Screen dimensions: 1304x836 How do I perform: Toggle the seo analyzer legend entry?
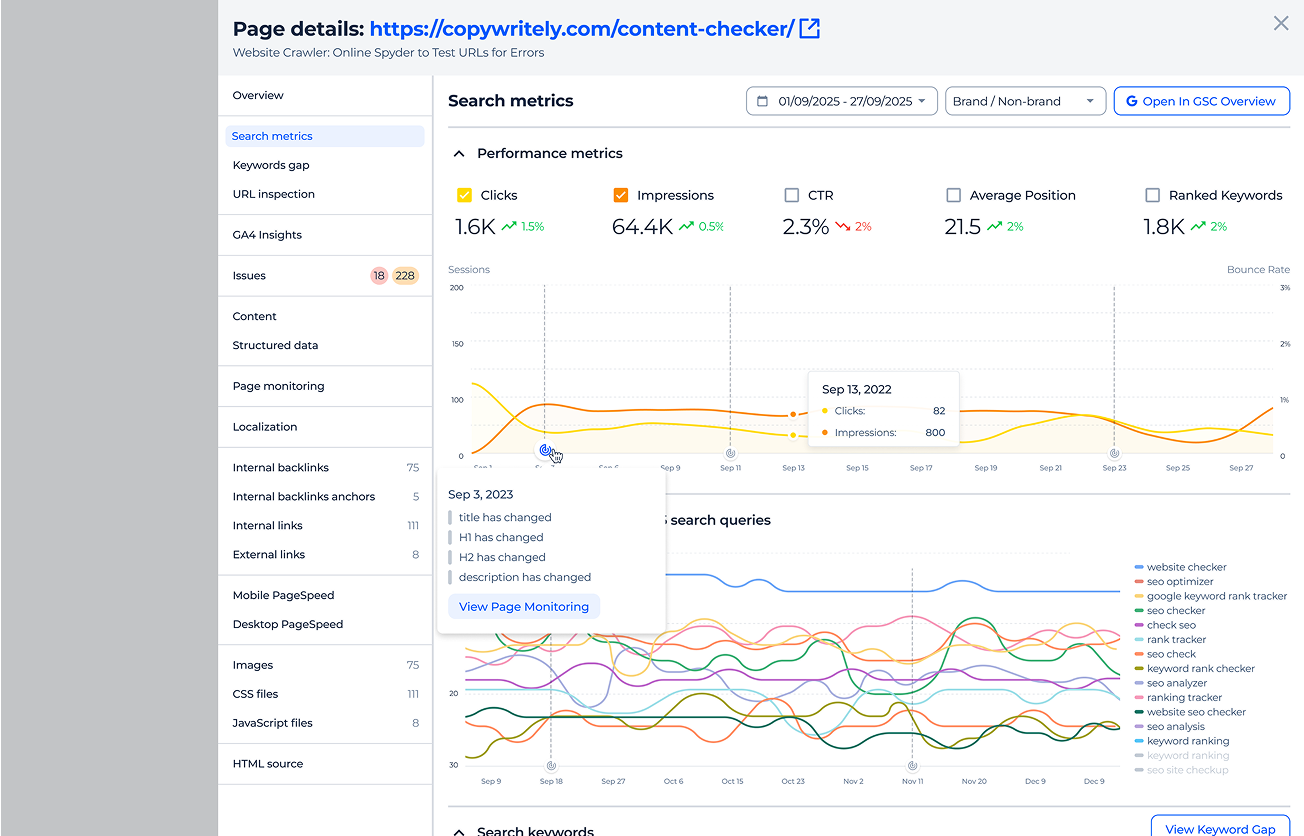tap(1171, 683)
